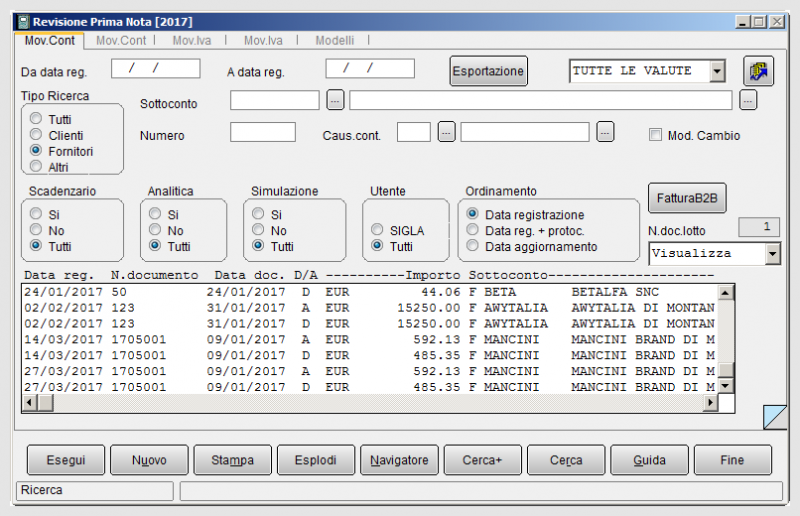Click the horizontal scrollbar right arrow
This screenshot has height=516, width=800.
pos(710,403)
